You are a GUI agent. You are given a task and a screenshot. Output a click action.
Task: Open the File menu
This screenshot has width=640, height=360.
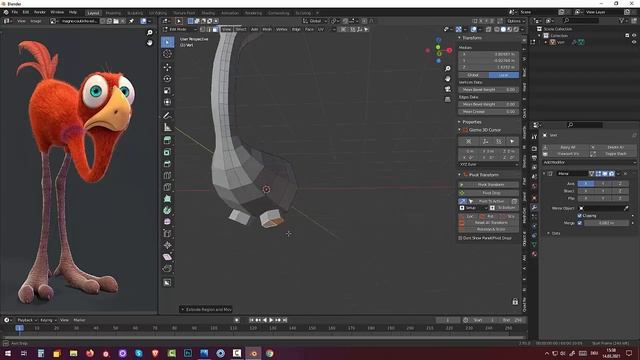15,12
